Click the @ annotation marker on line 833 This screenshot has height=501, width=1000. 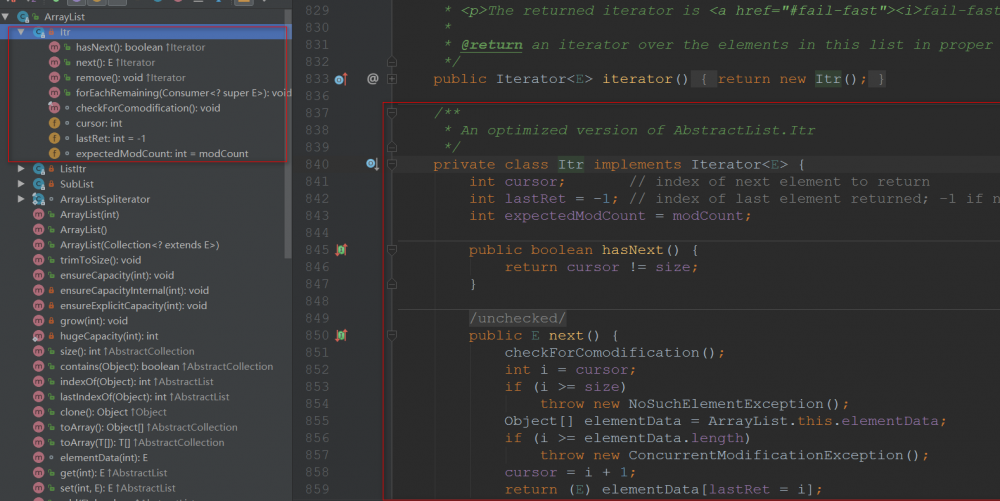pyautogui.click(x=373, y=79)
